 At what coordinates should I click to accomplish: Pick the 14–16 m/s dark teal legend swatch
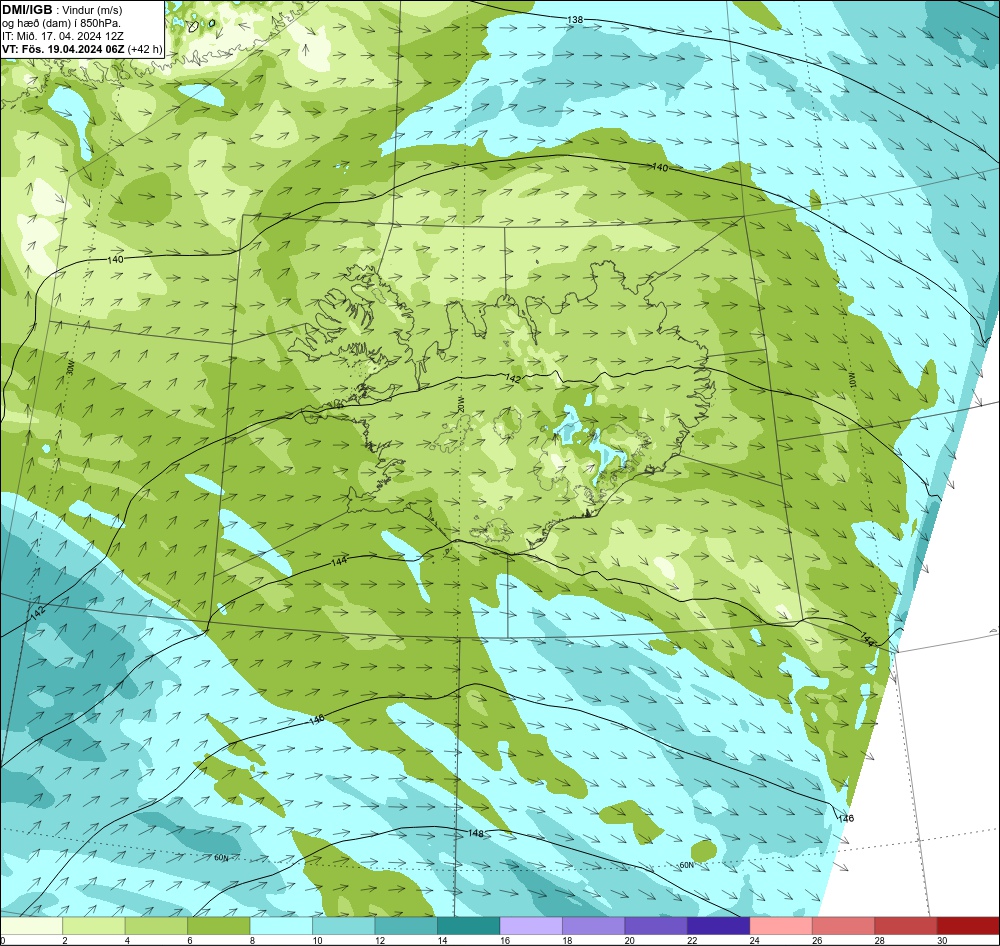[x=469, y=926]
